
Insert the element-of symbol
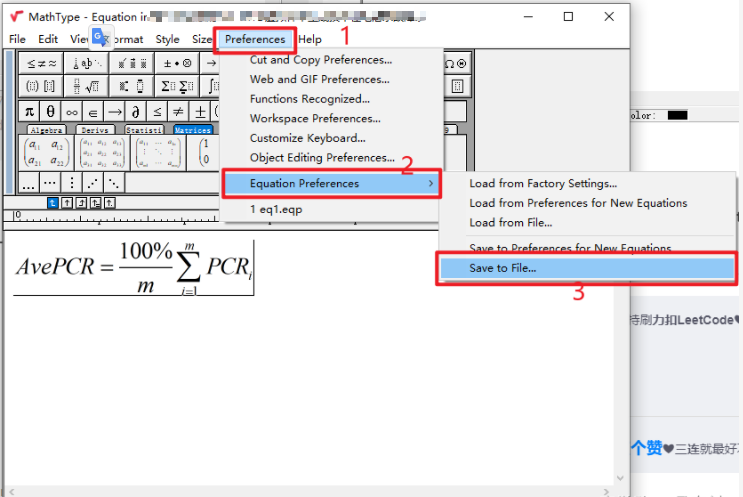(x=93, y=112)
